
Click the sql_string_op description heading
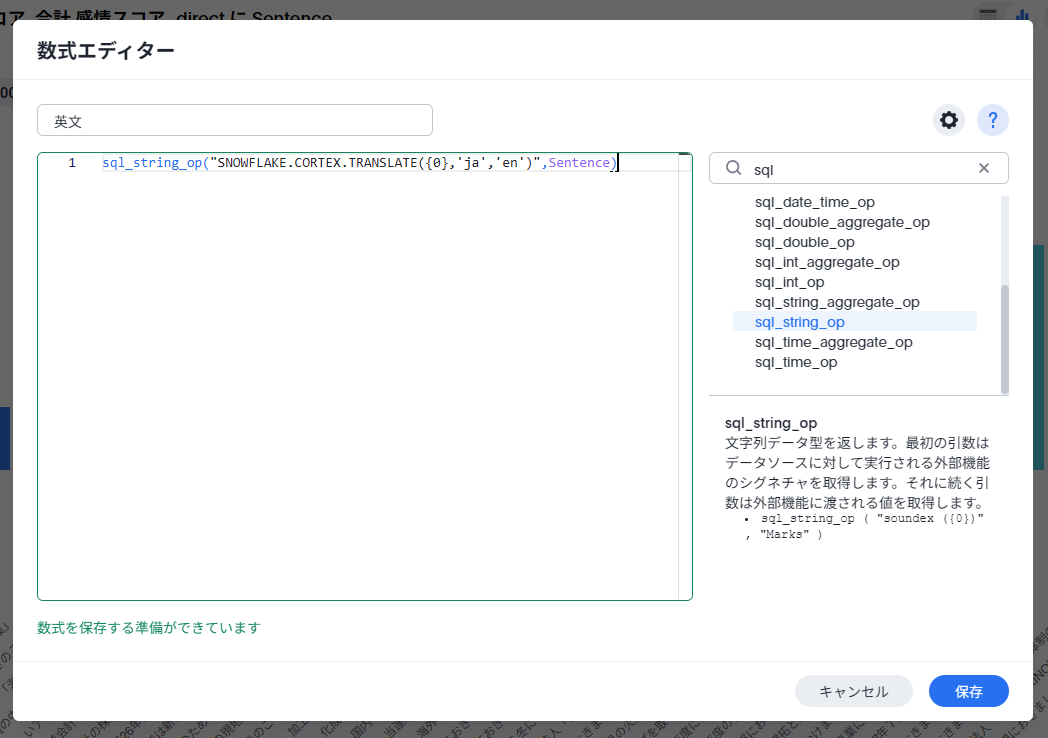click(x=771, y=422)
